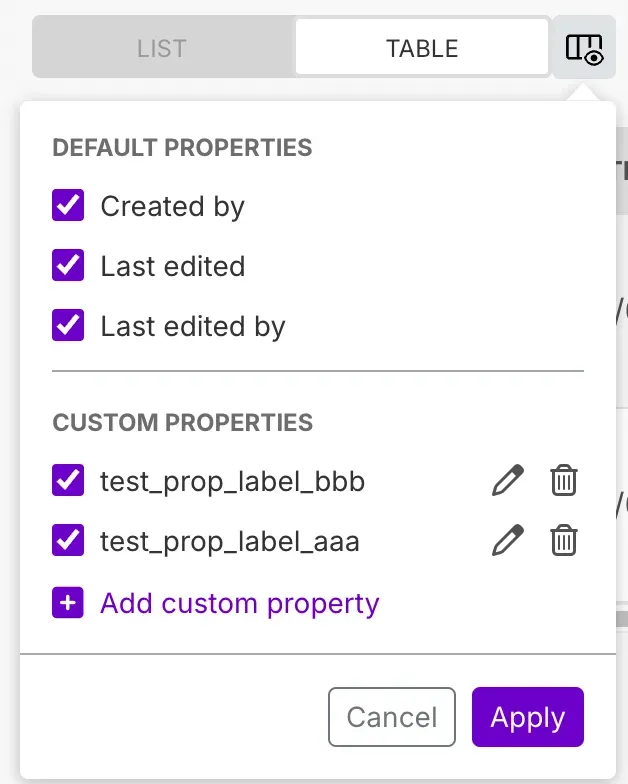This screenshot has height=784, width=628.
Task: Click the Apply button
Action: 527,717
